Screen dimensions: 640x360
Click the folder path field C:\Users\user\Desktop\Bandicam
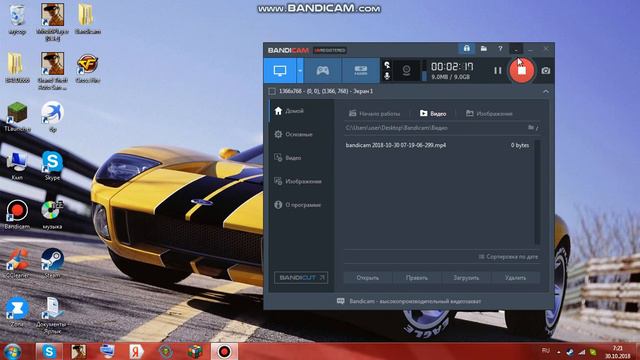pyautogui.click(x=435, y=128)
